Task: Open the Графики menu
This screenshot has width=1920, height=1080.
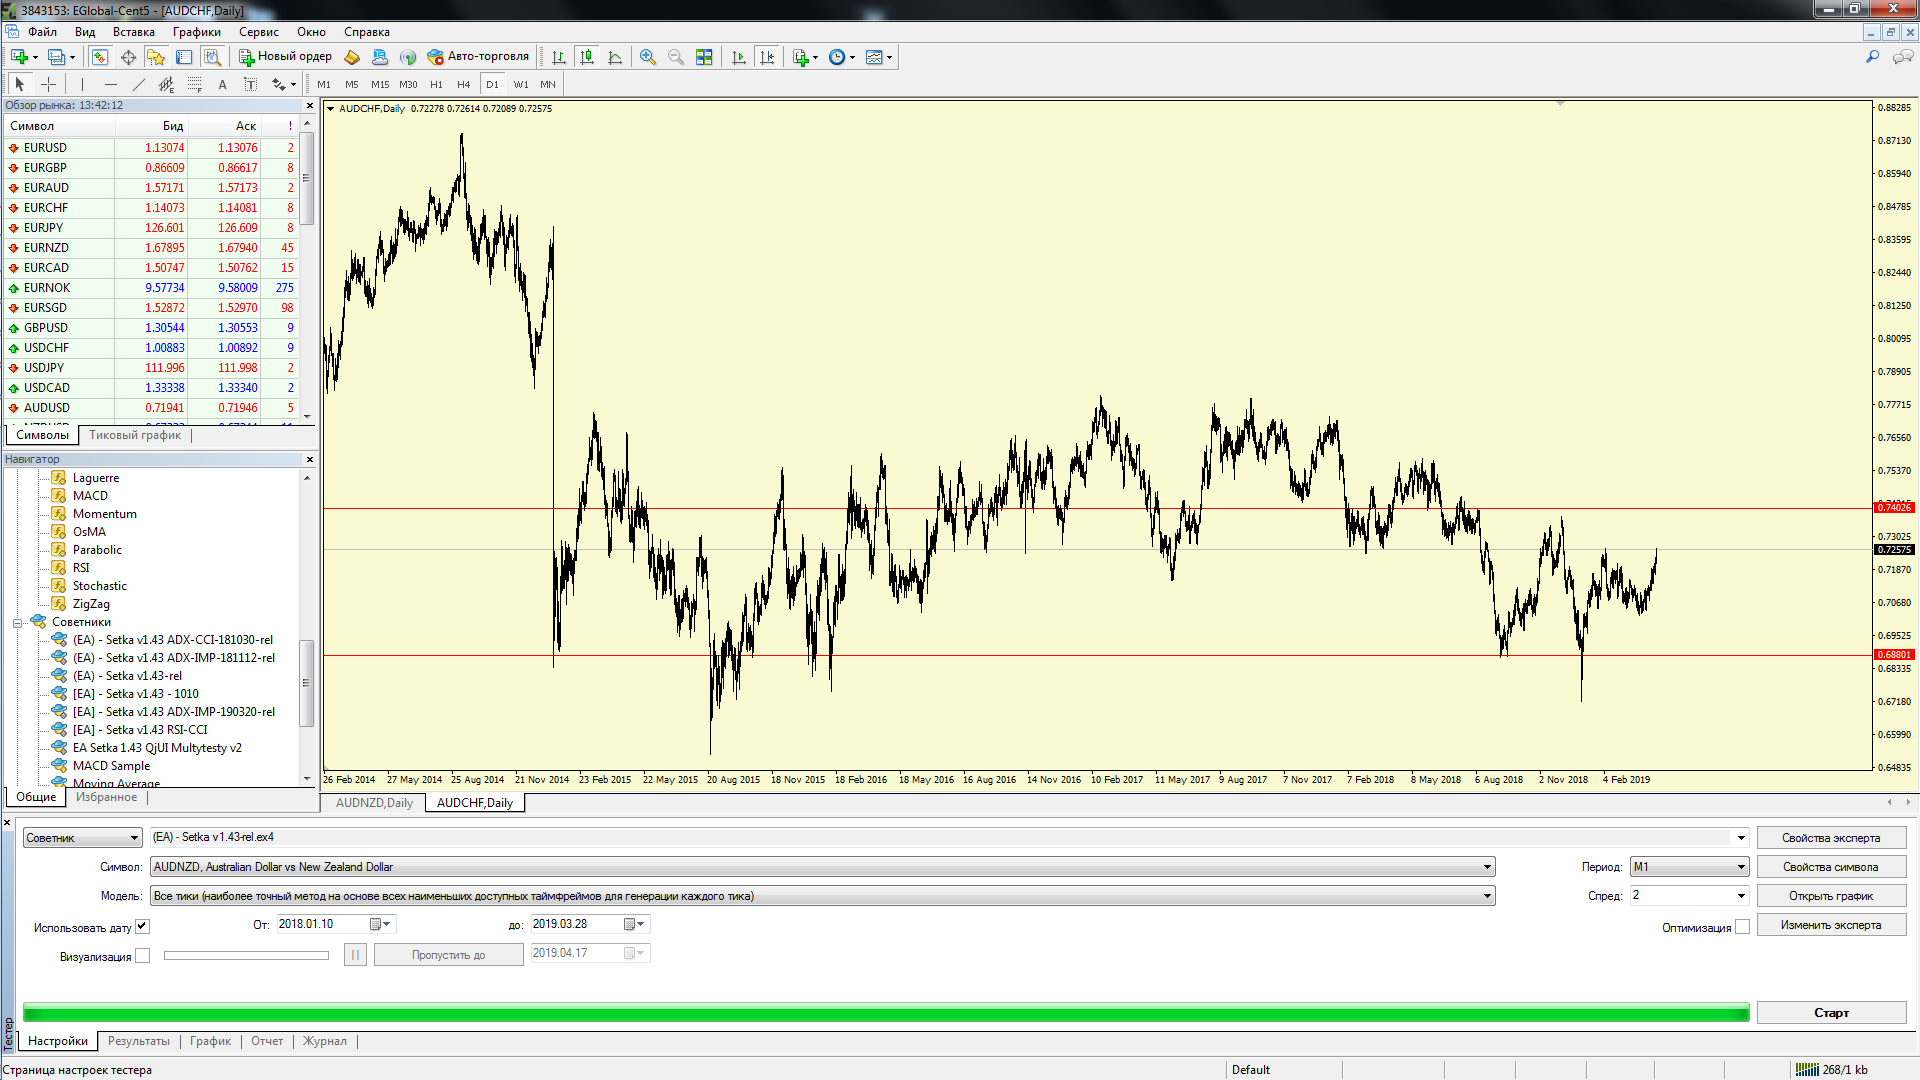Action: (x=196, y=32)
